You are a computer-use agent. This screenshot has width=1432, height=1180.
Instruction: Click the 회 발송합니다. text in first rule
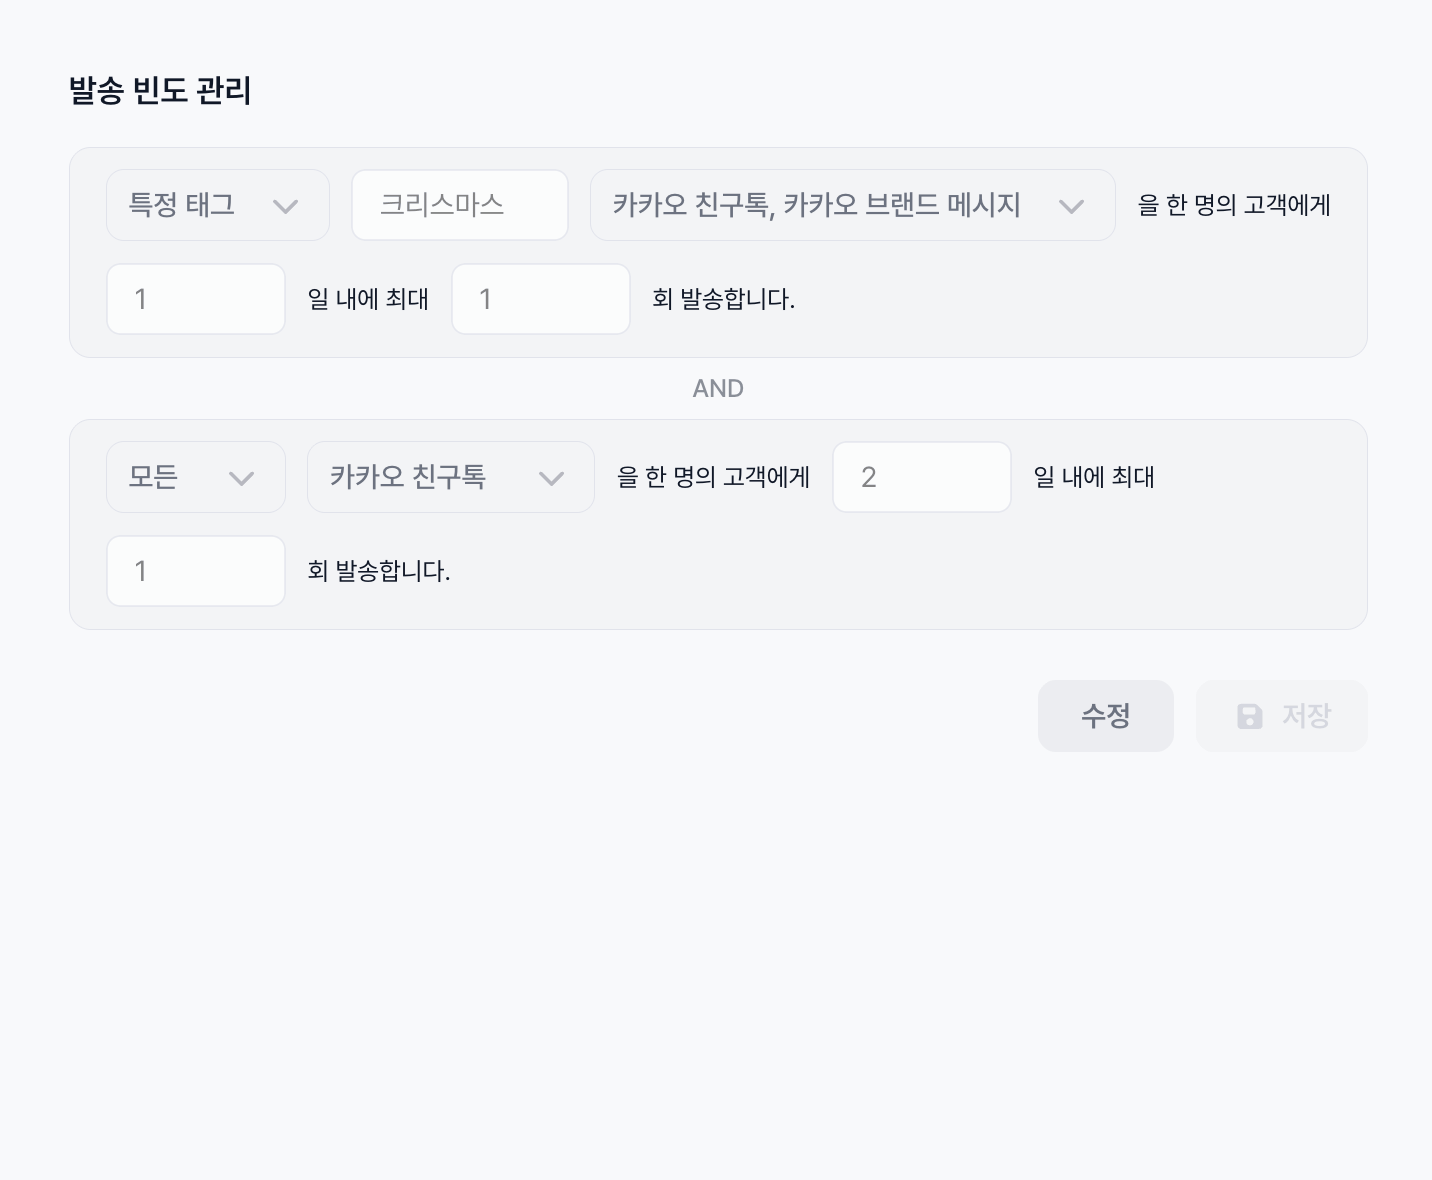point(723,299)
